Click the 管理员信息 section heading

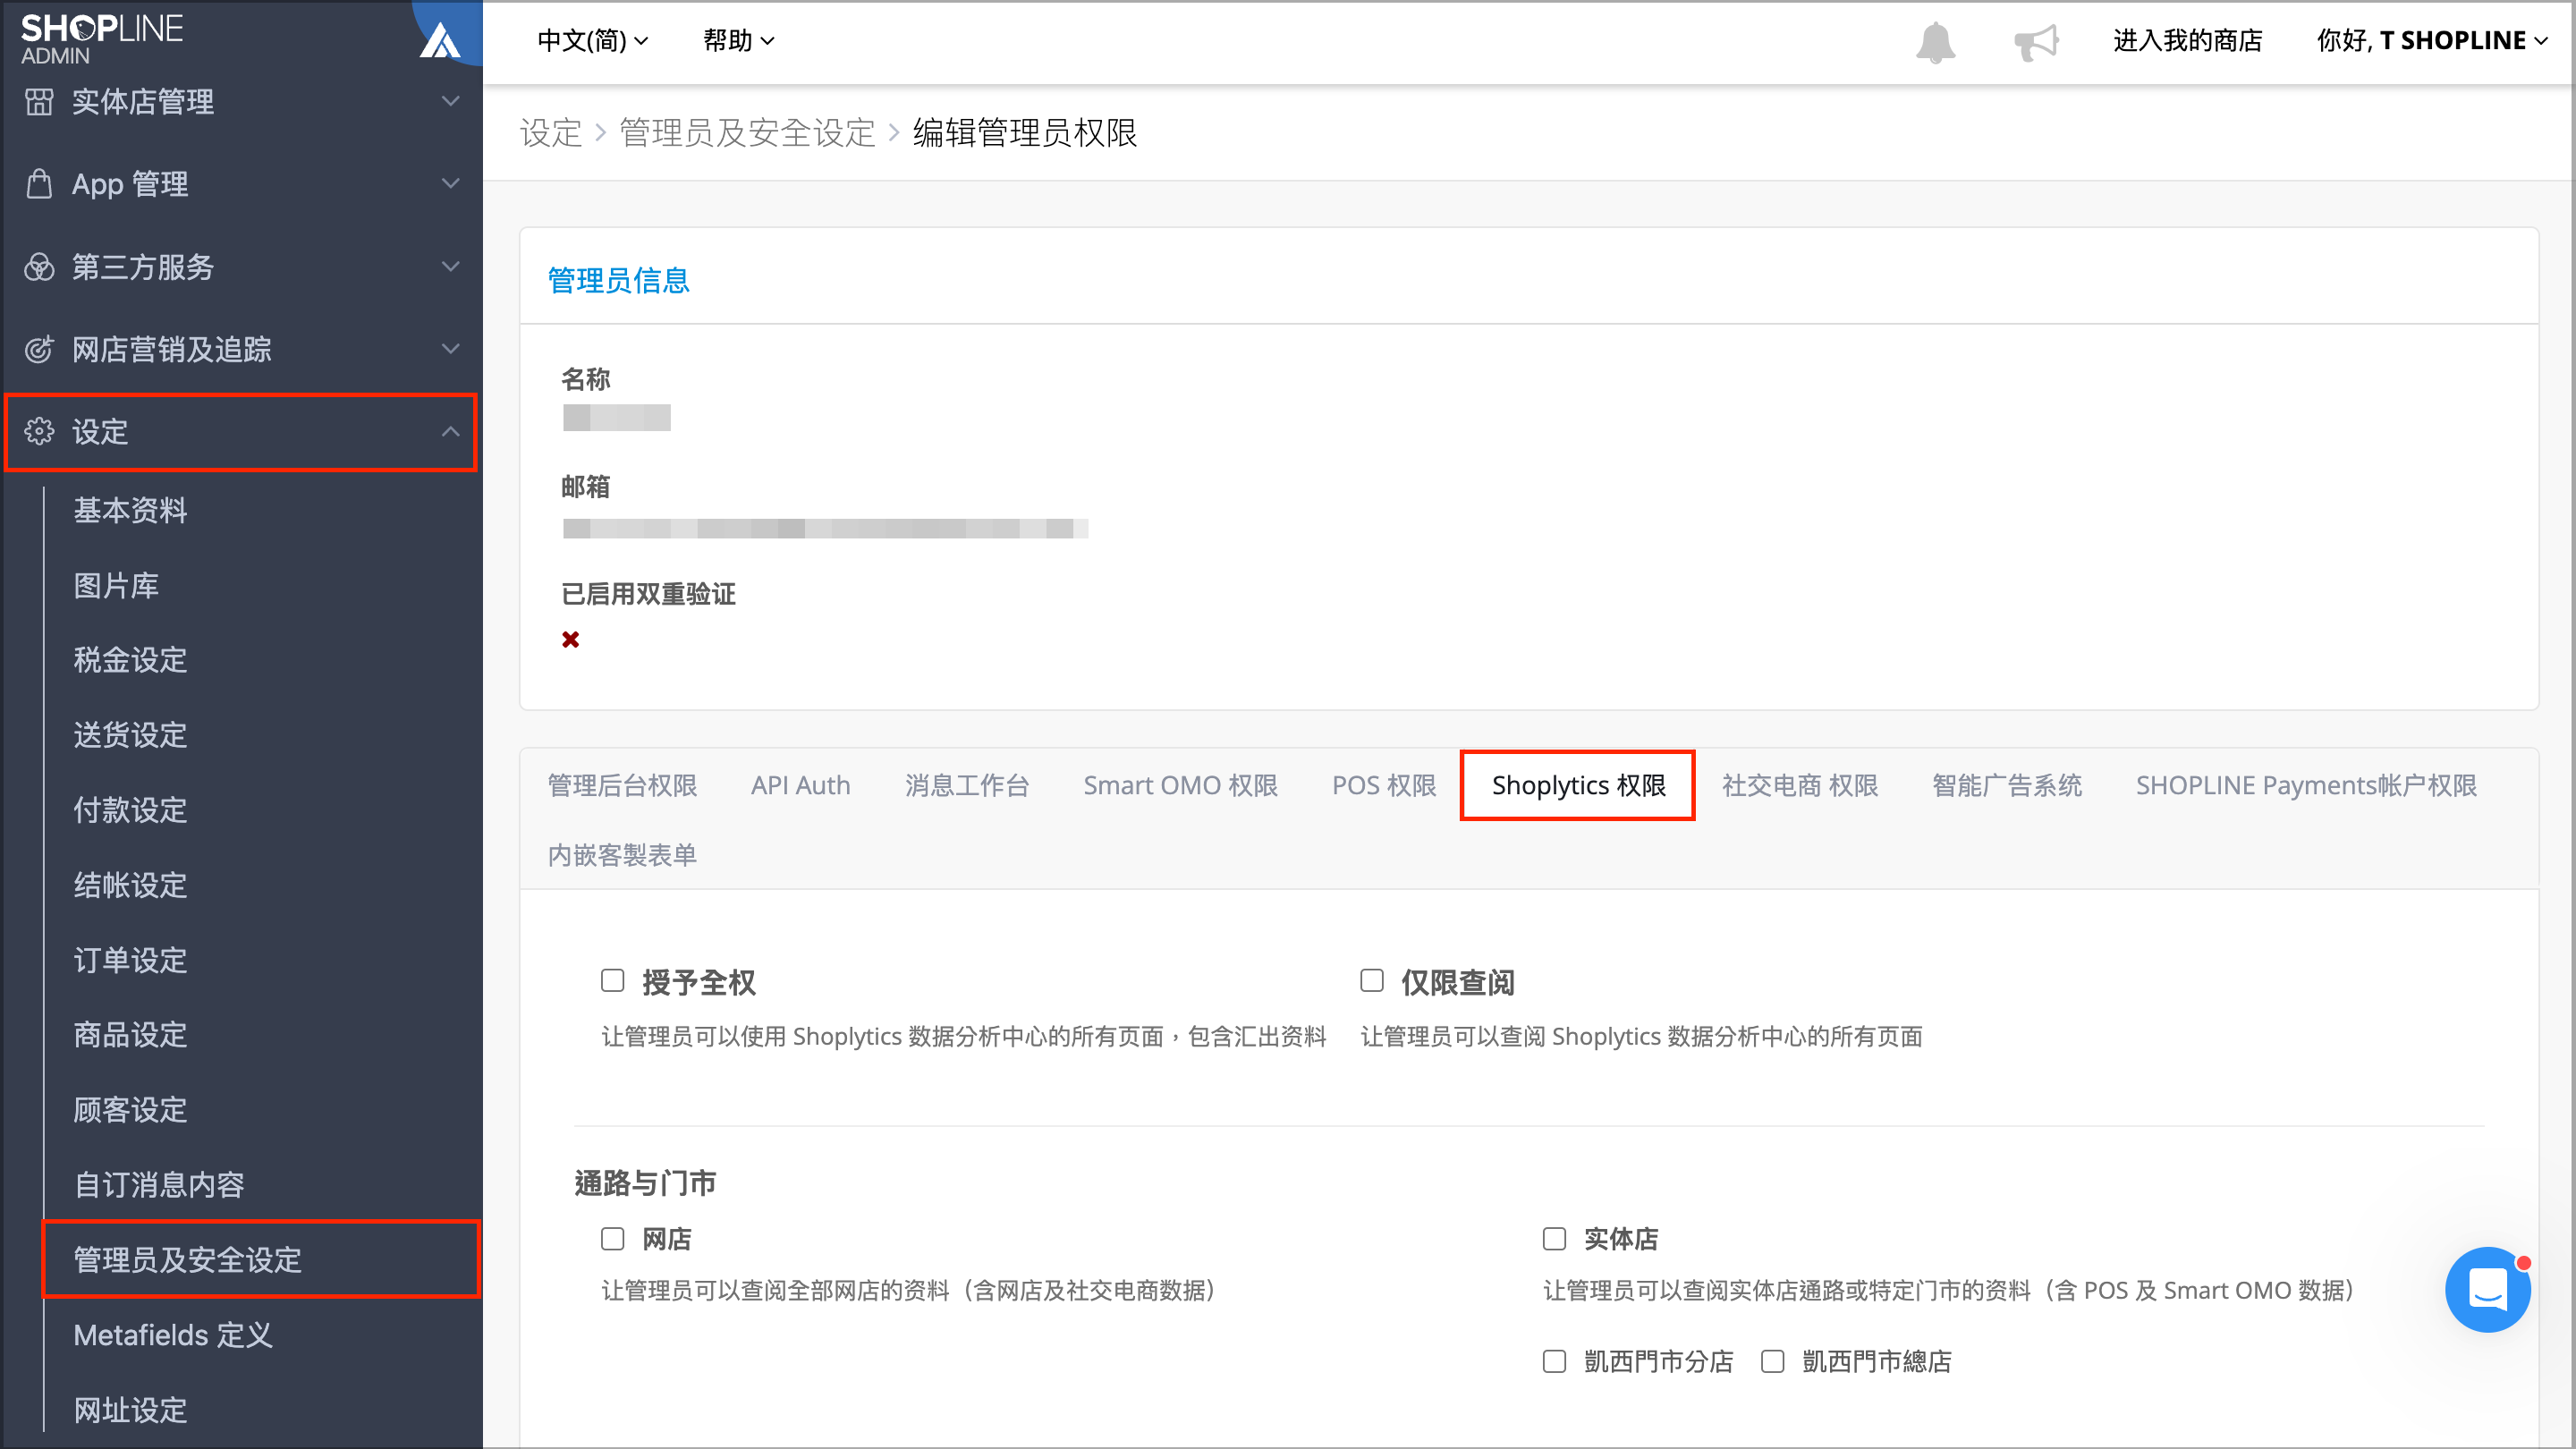(x=619, y=281)
